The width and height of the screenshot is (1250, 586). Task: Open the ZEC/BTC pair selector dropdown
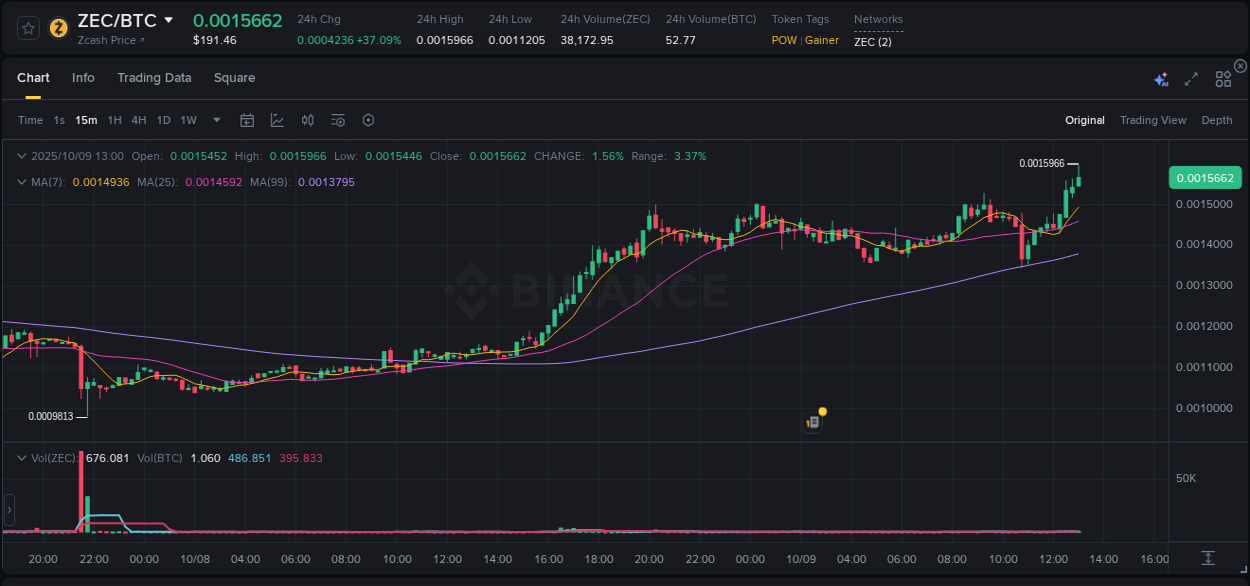(x=167, y=19)
